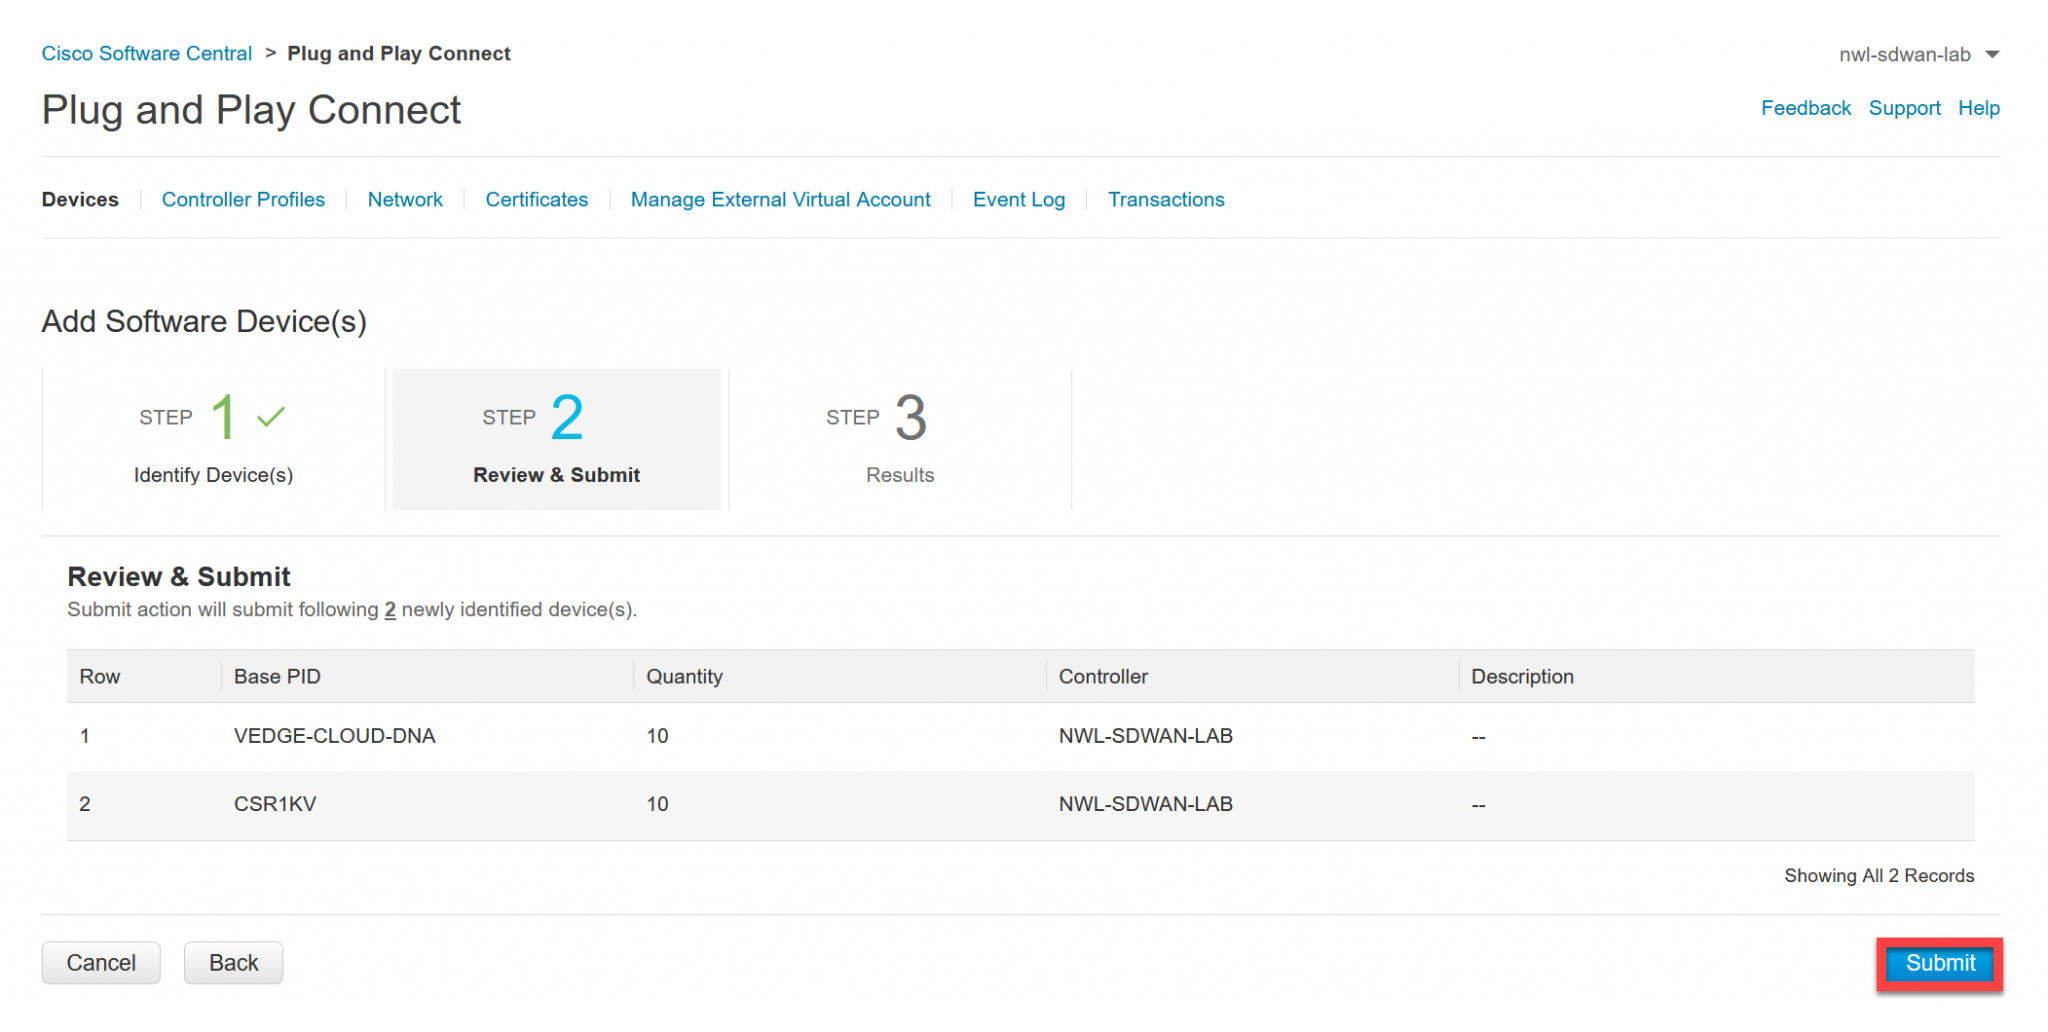Open the Event Log tab
The height and width of the screenshot is (1032, 2048).
tap(1018, 199)
